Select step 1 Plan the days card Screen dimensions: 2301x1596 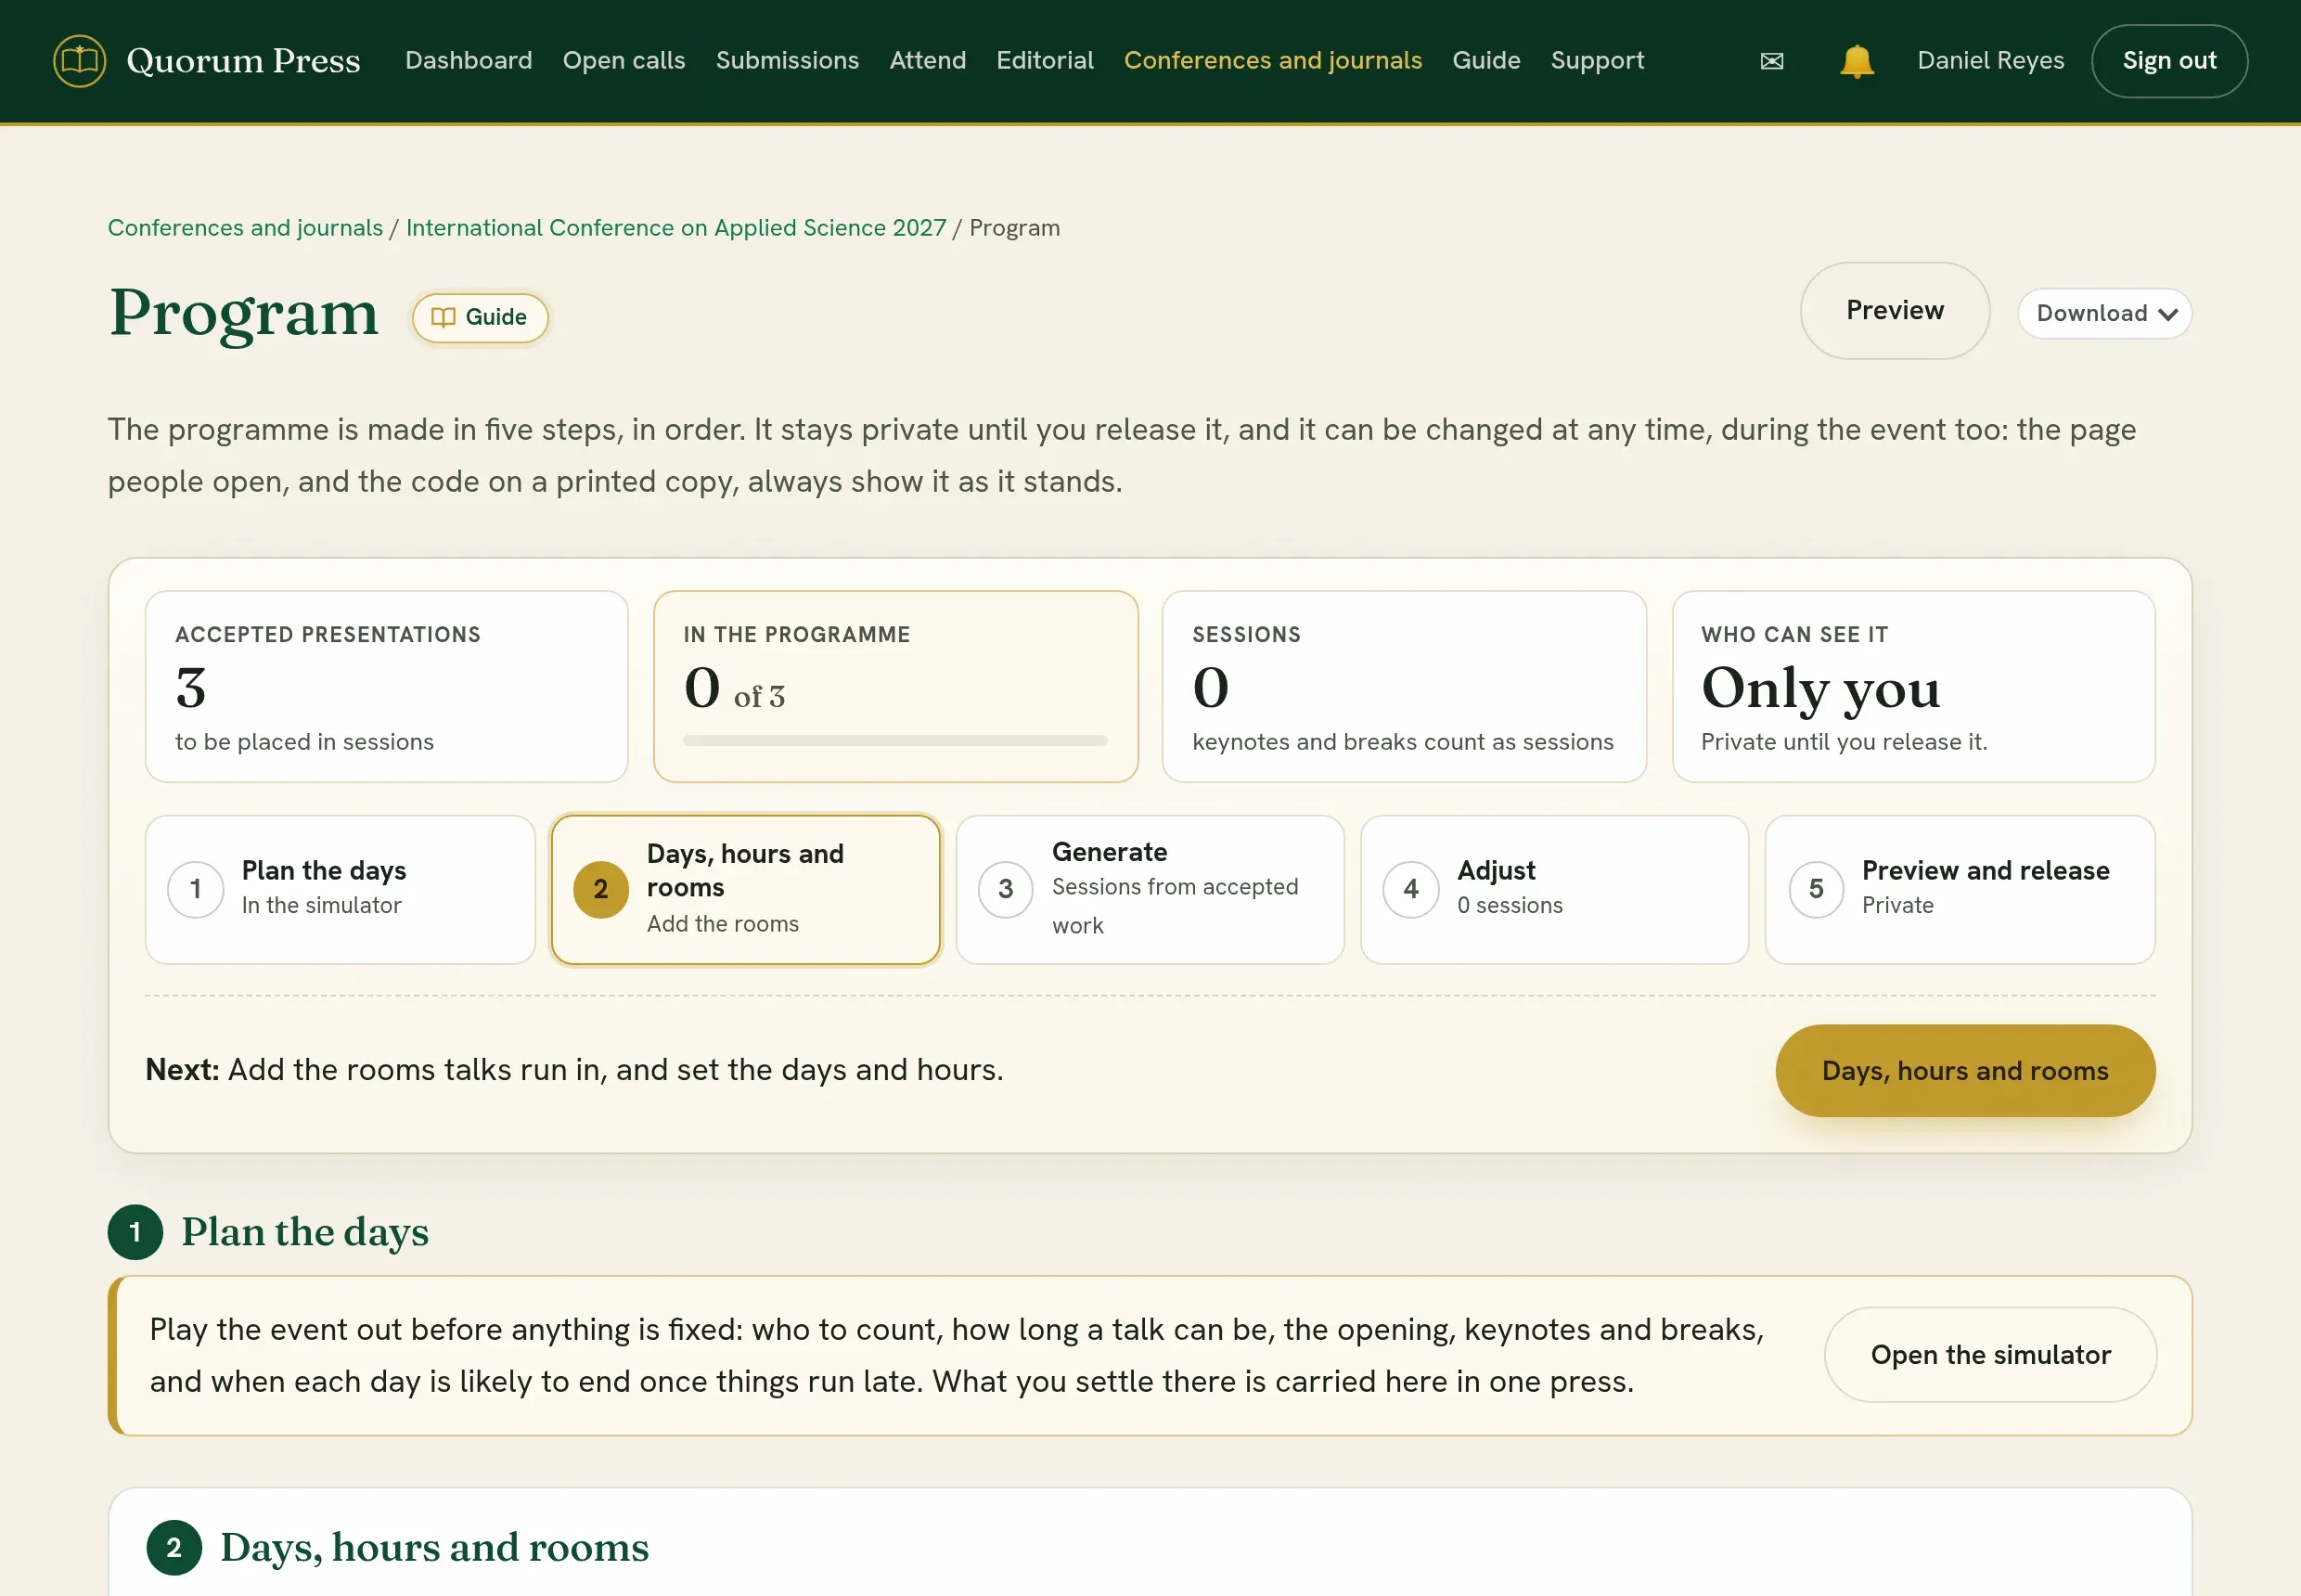point(340,889)
